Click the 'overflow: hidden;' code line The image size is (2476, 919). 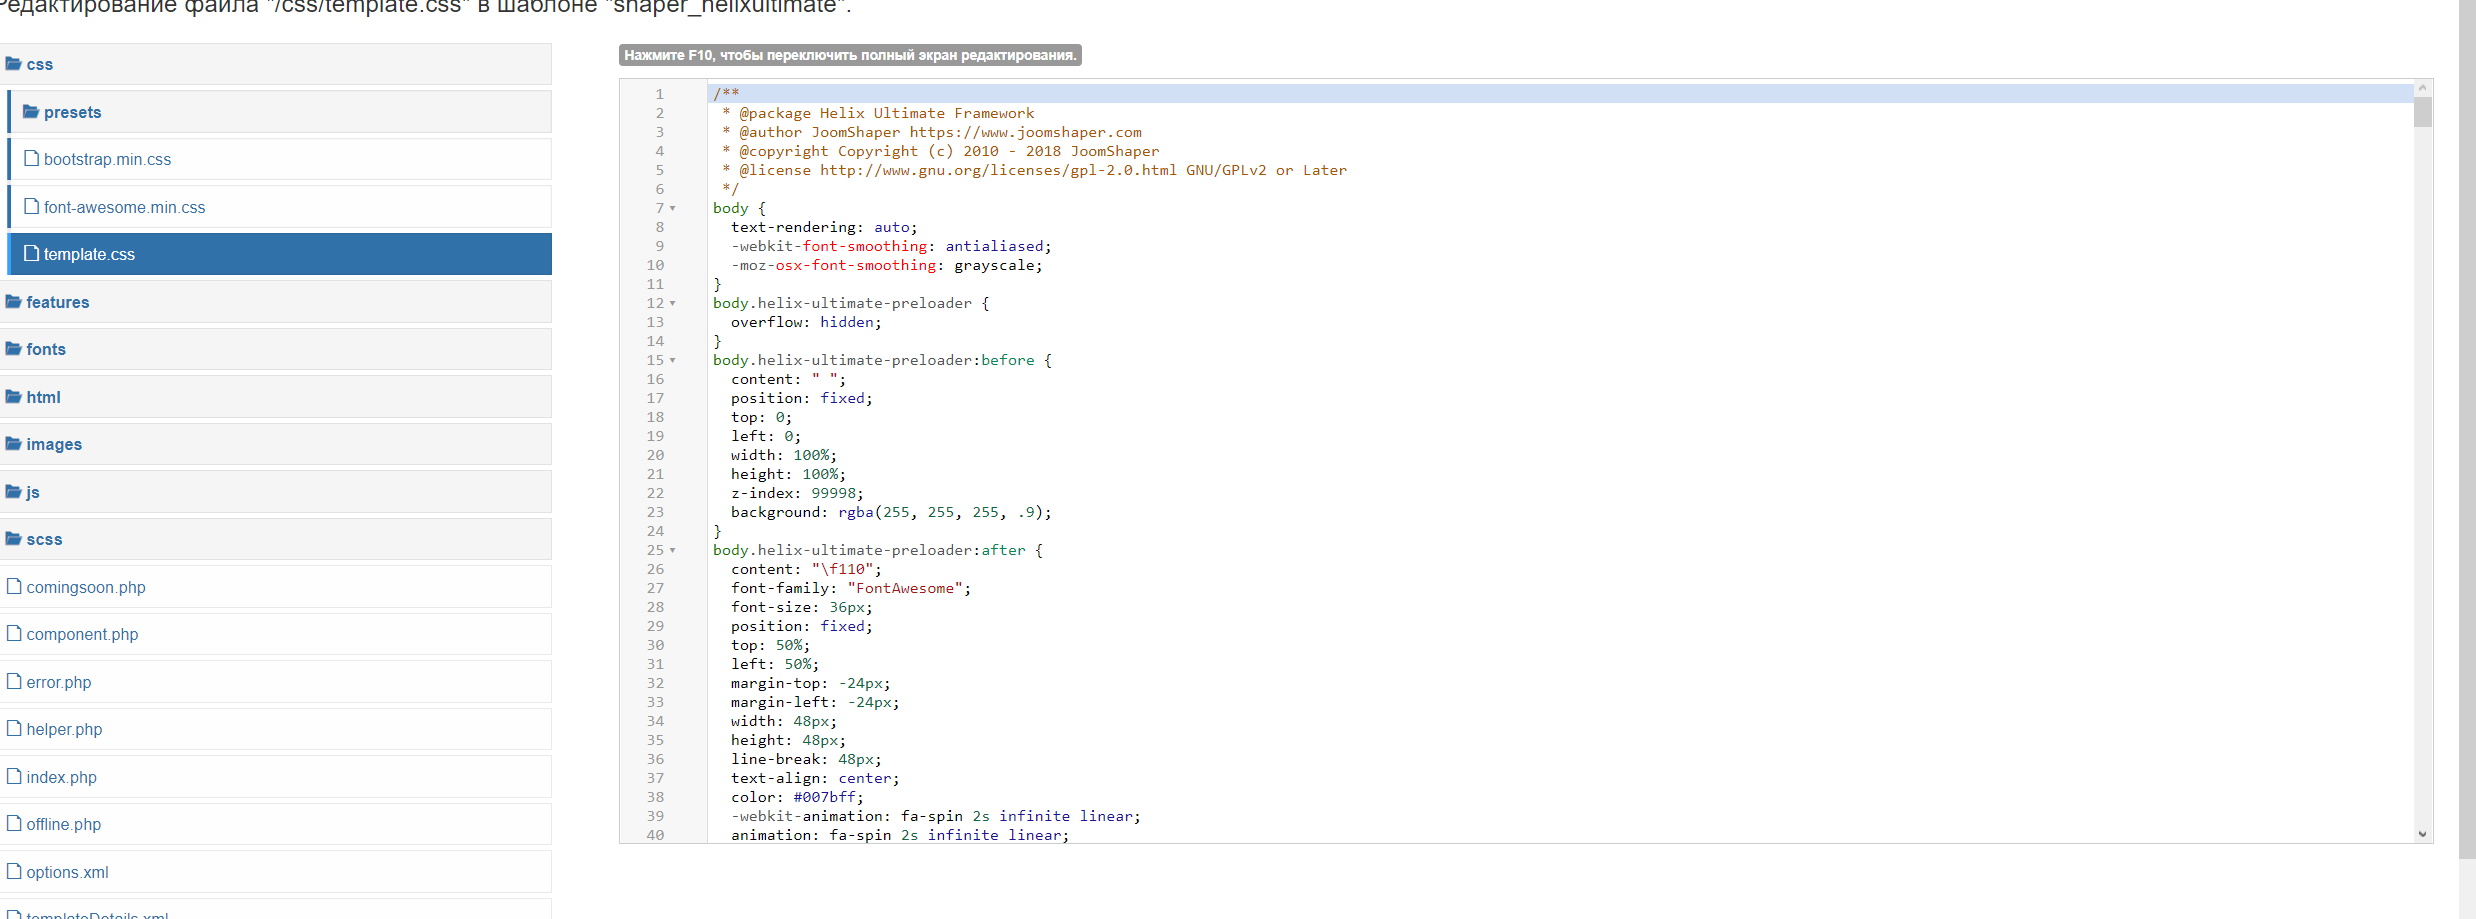click(806, 322)
